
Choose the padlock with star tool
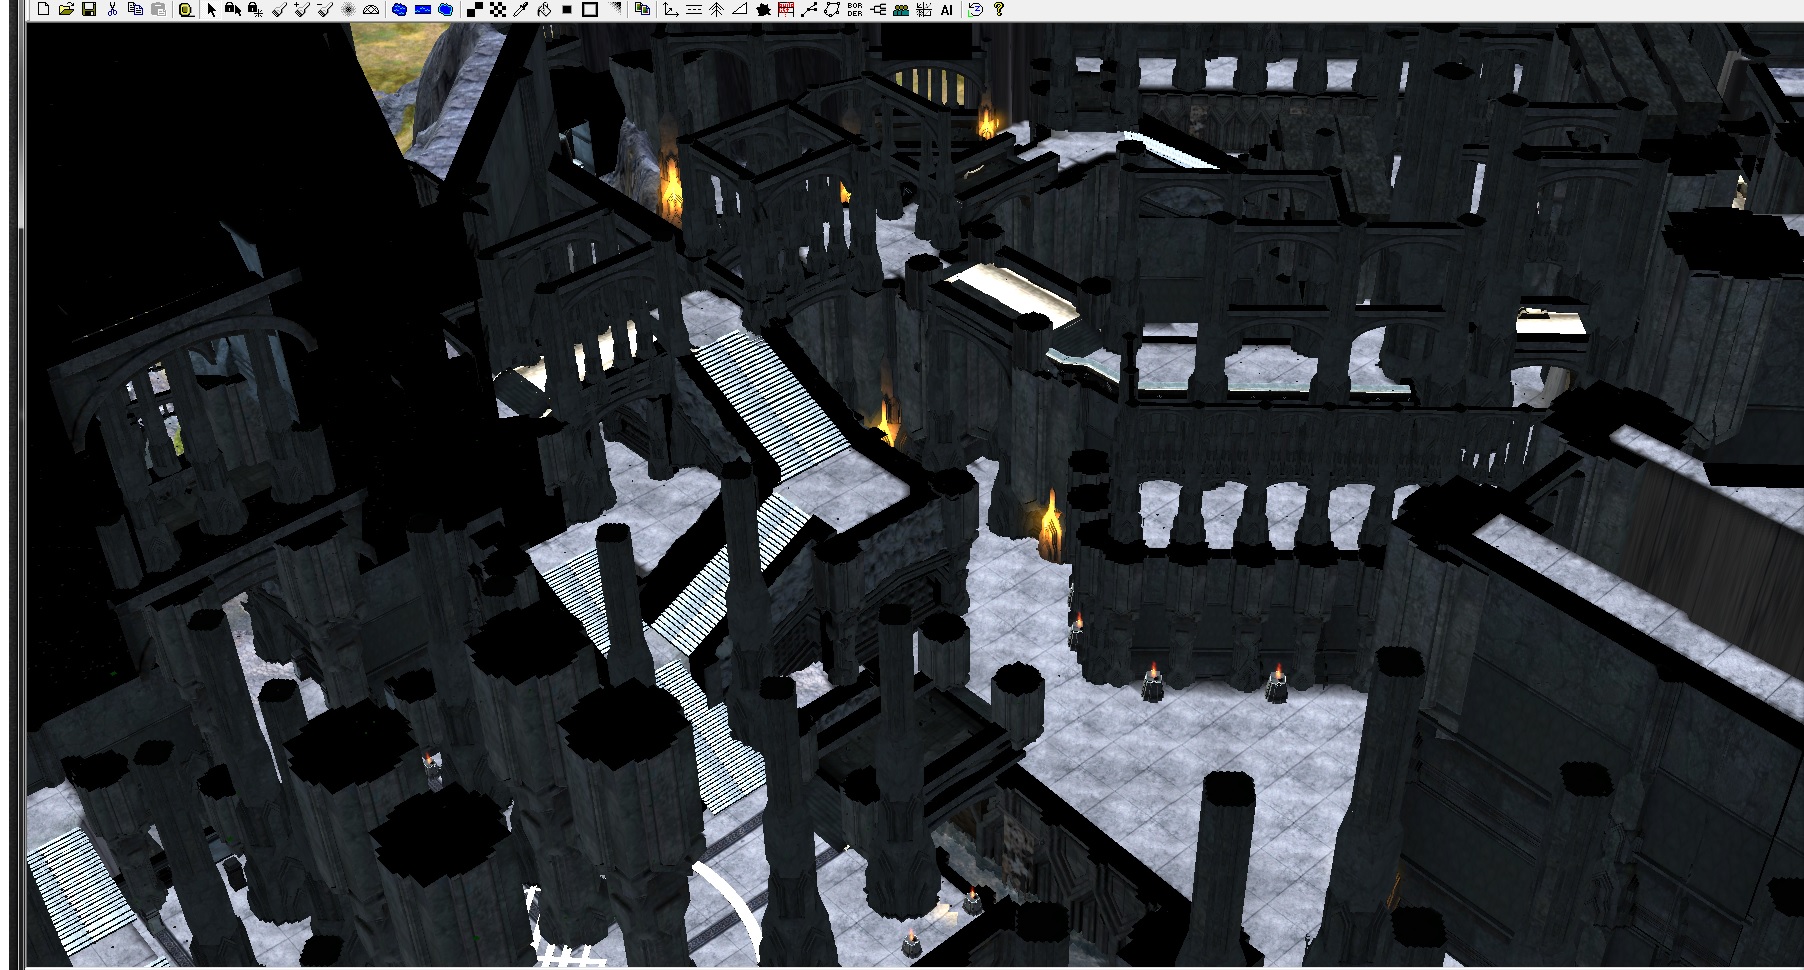point(256,9)
